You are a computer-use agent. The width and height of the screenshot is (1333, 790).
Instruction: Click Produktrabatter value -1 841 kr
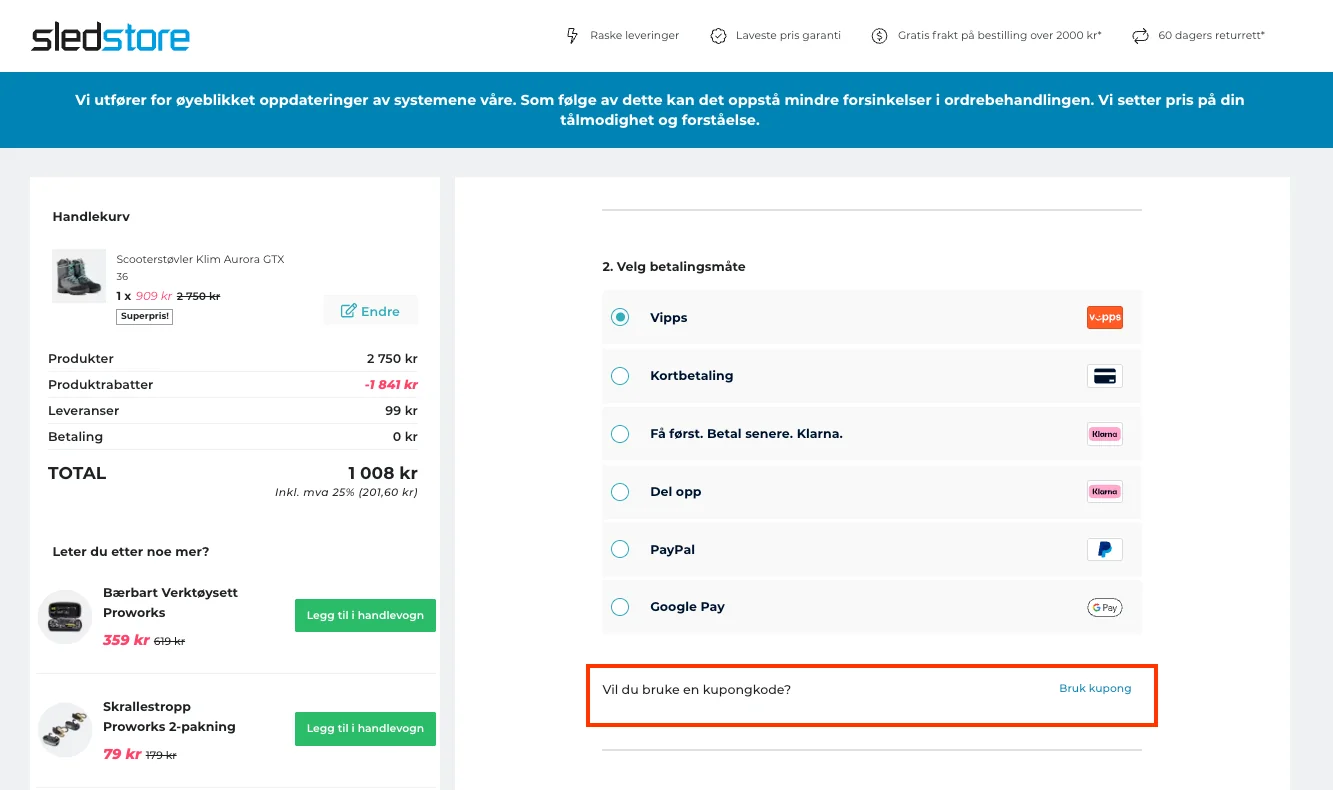pos(391,385)
